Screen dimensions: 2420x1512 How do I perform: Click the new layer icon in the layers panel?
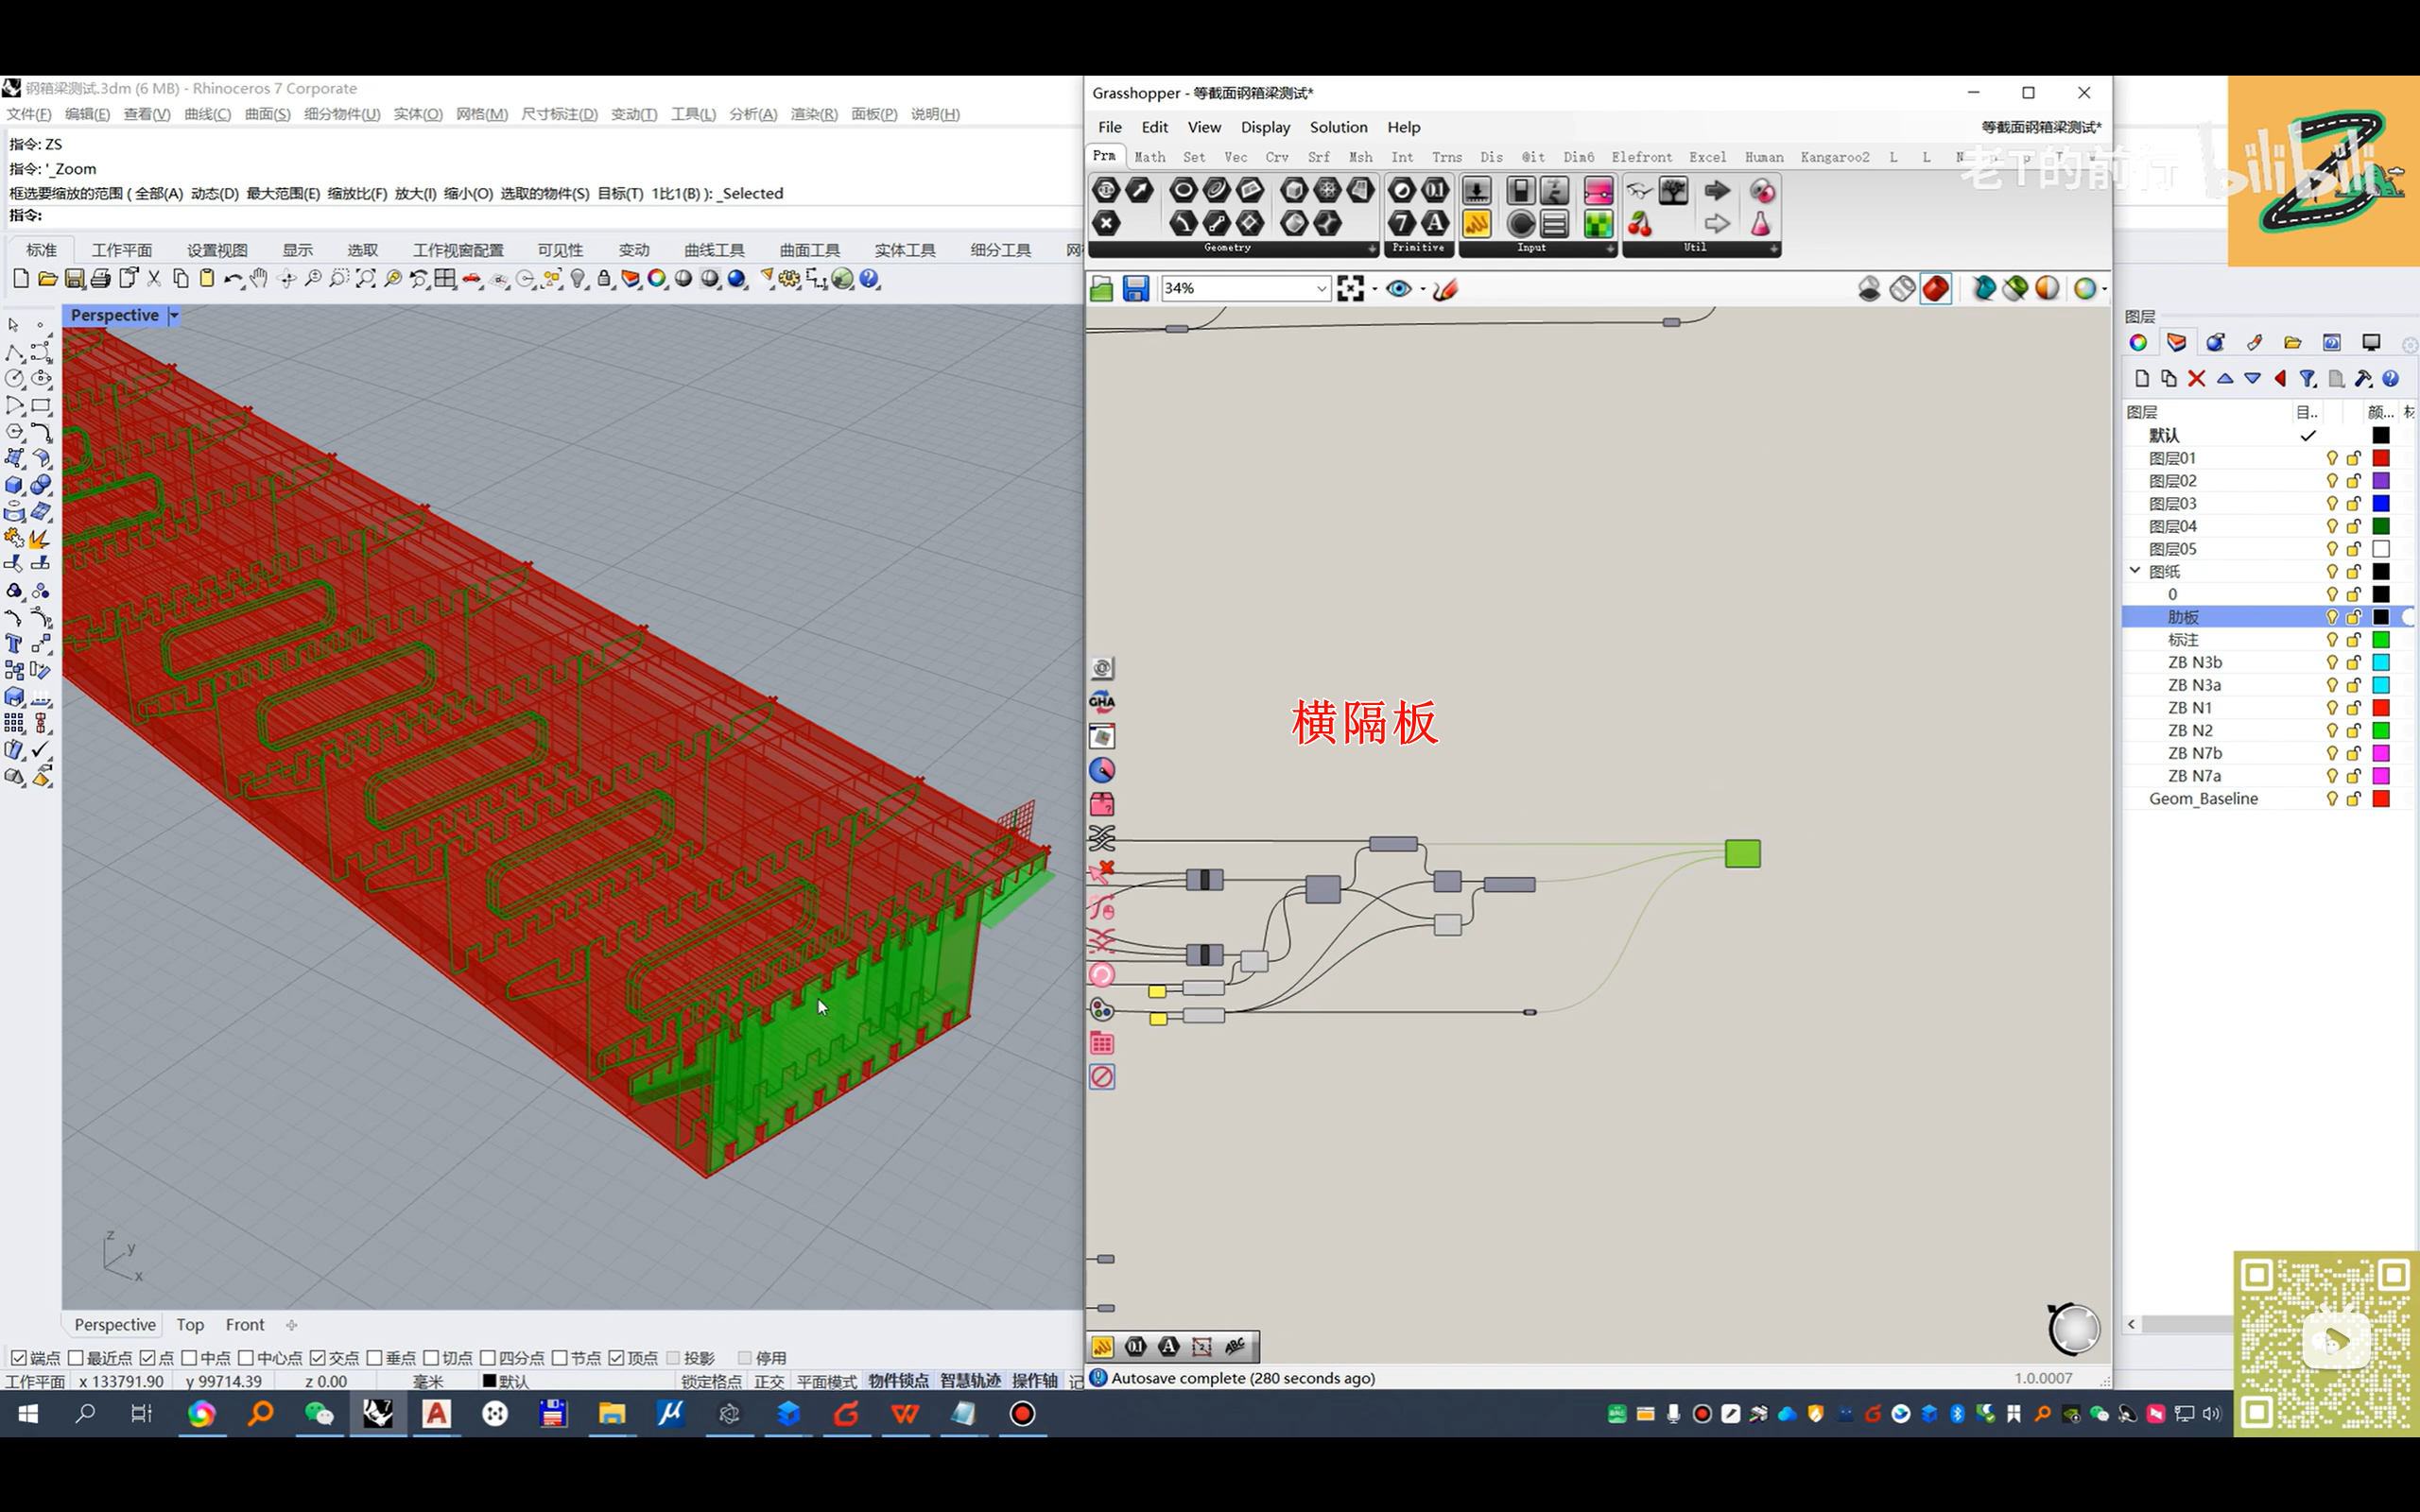click(x=2141, y=379)
